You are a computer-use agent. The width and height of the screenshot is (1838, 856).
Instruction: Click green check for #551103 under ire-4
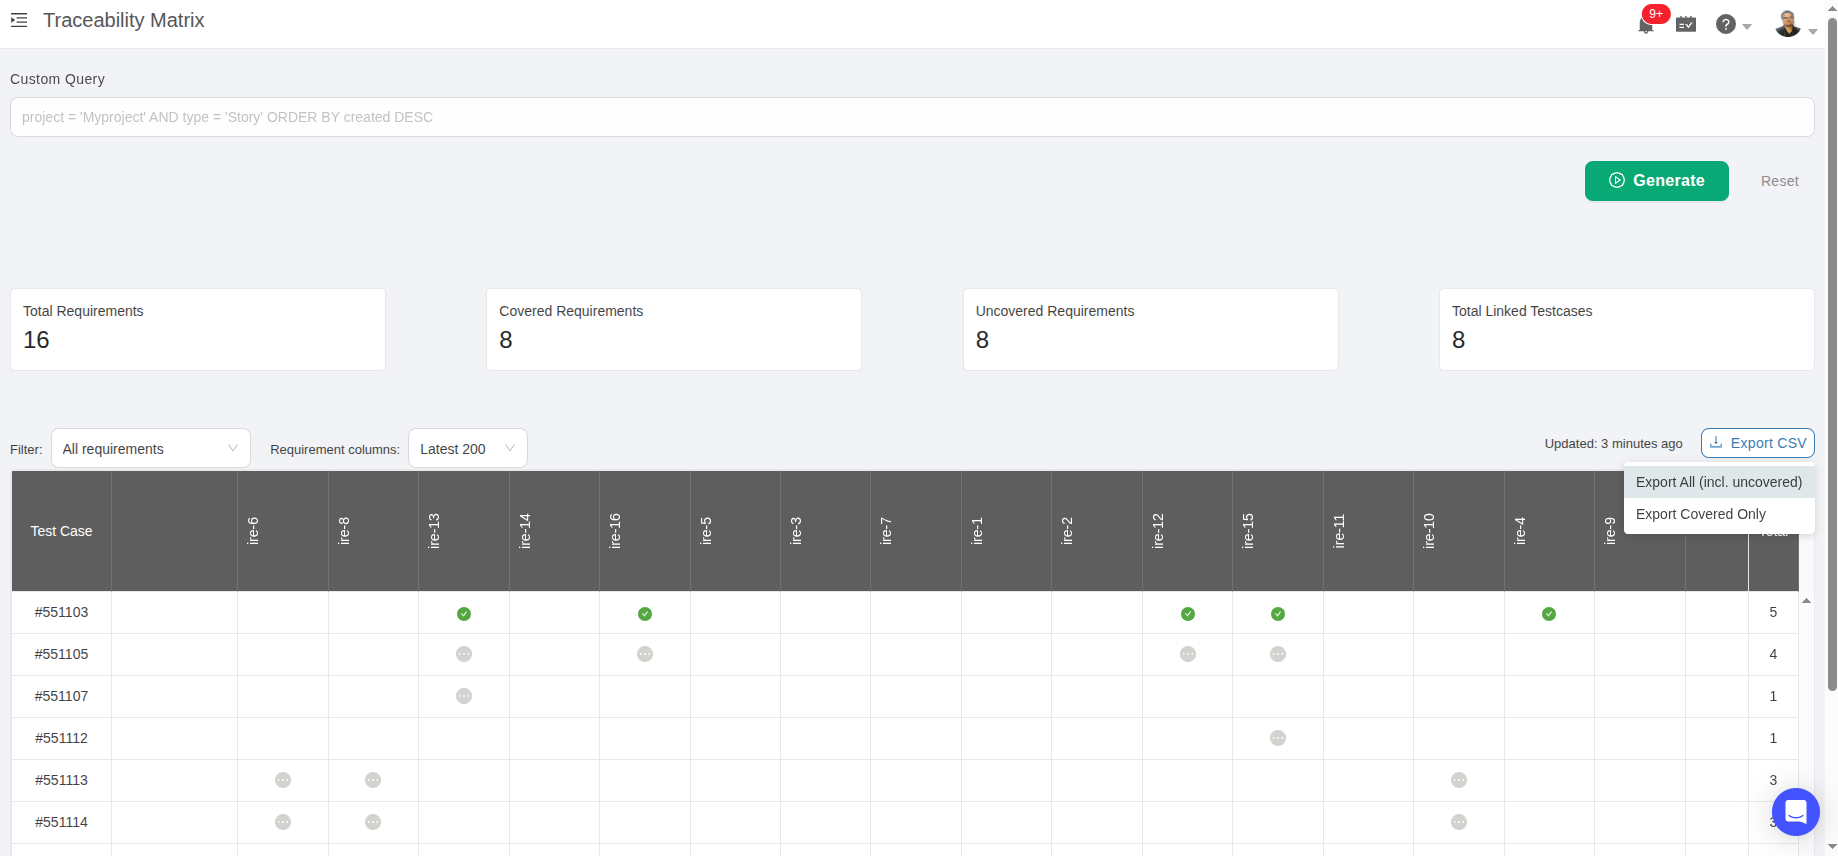1549,614
